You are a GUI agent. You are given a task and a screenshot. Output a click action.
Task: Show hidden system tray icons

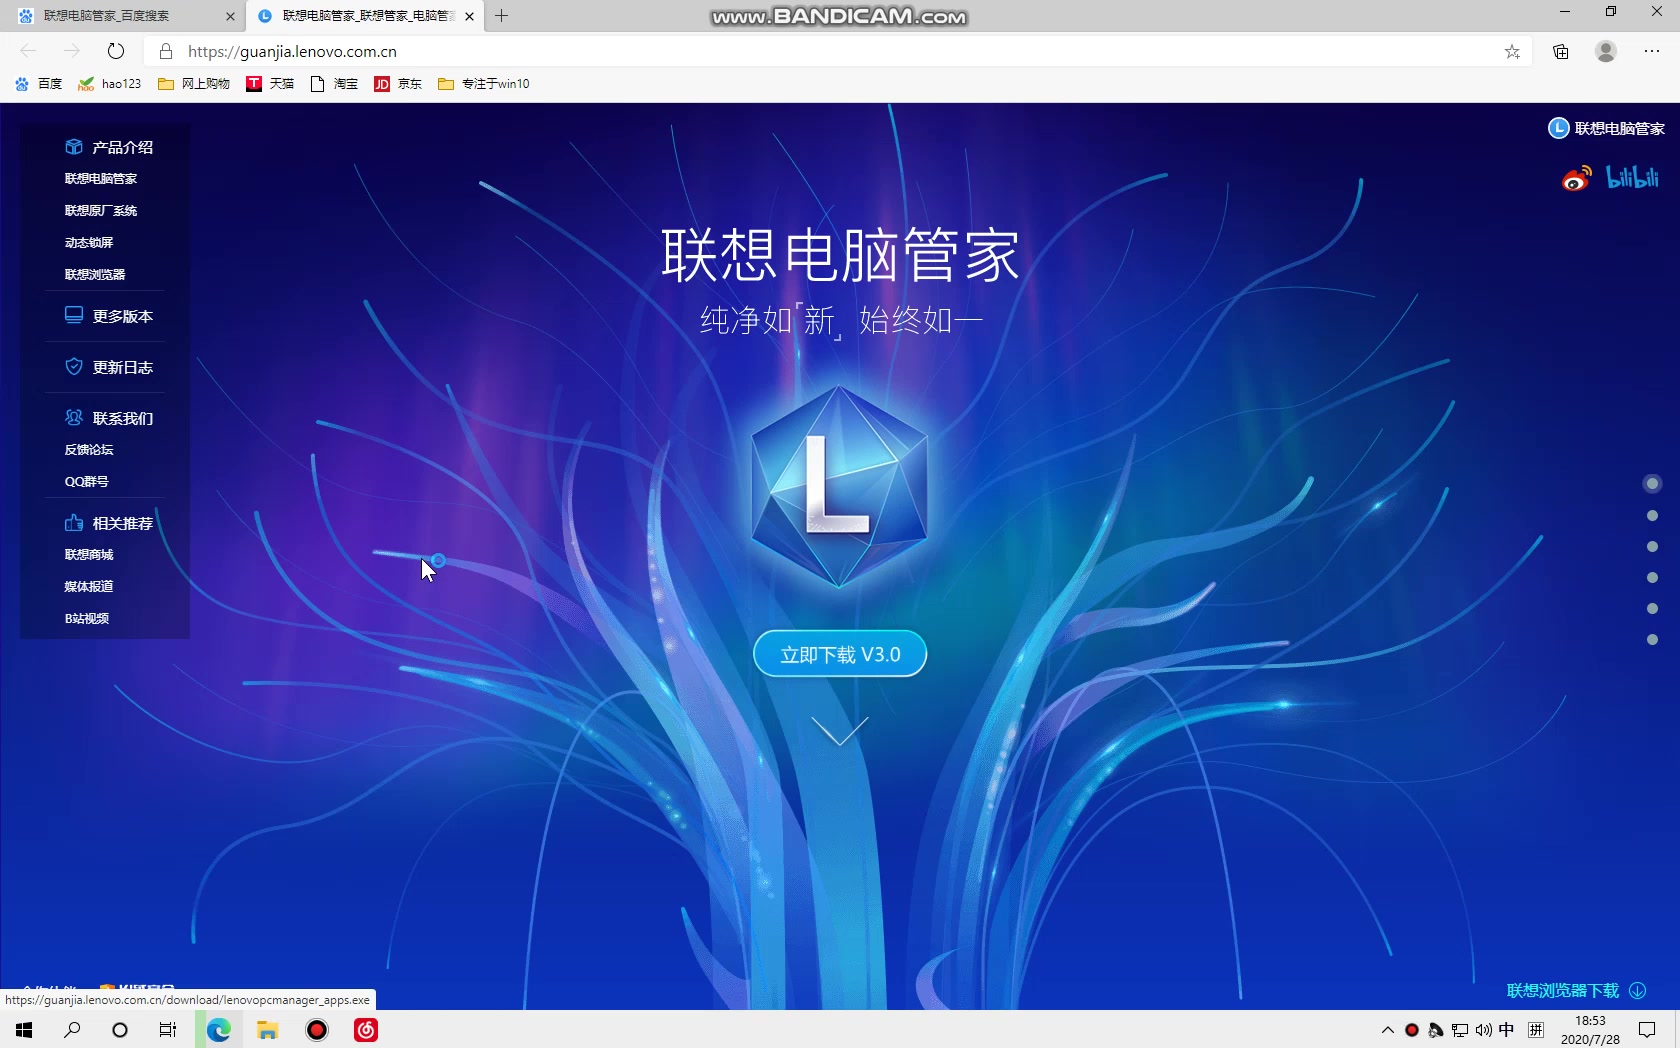tap(1387, 1030)
